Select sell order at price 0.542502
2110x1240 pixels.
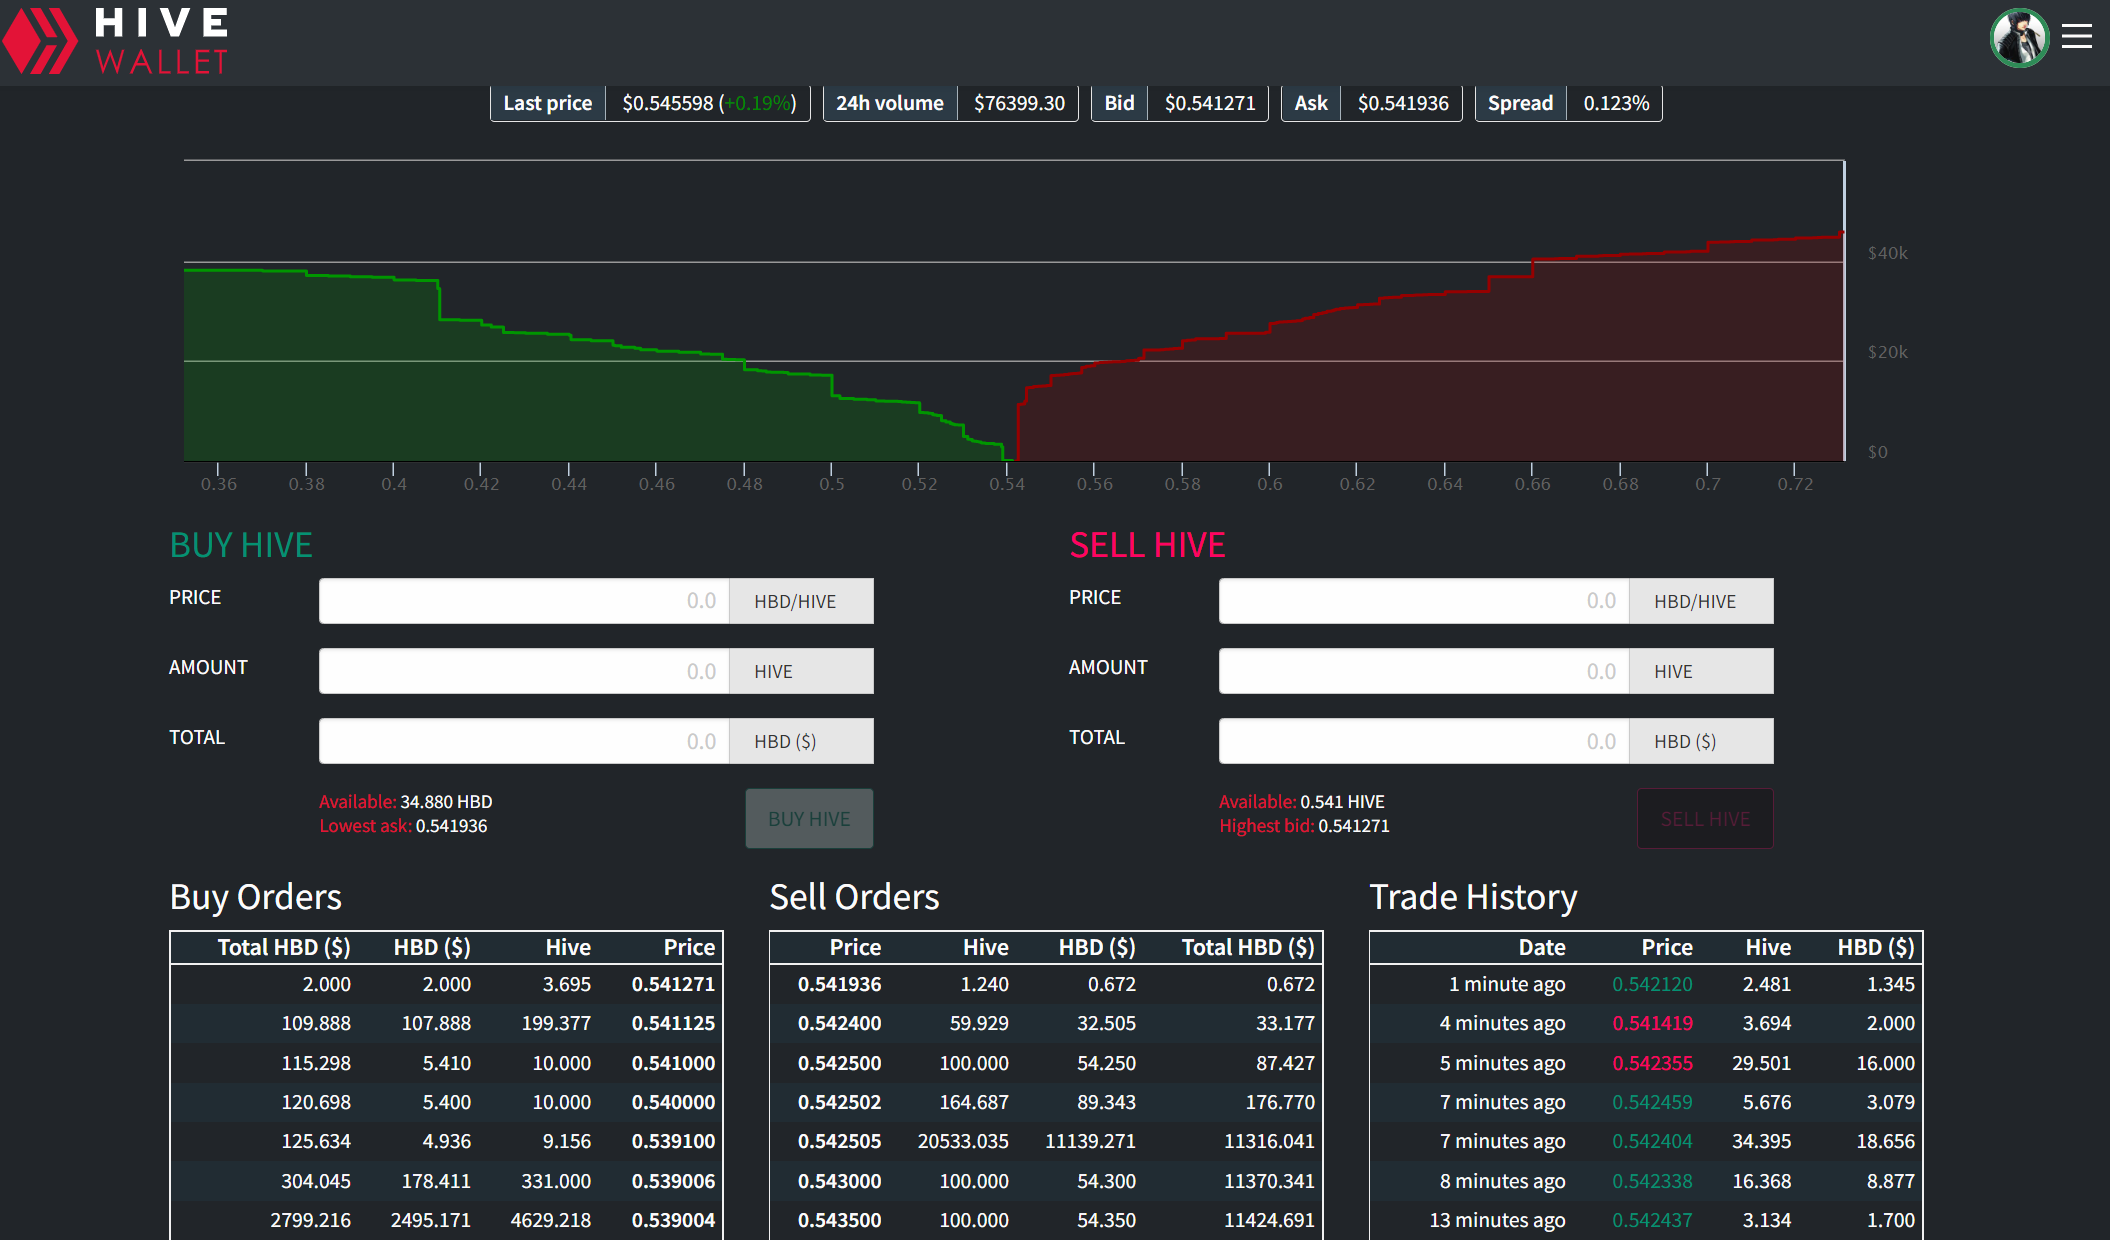(x=1046, y=1102)
